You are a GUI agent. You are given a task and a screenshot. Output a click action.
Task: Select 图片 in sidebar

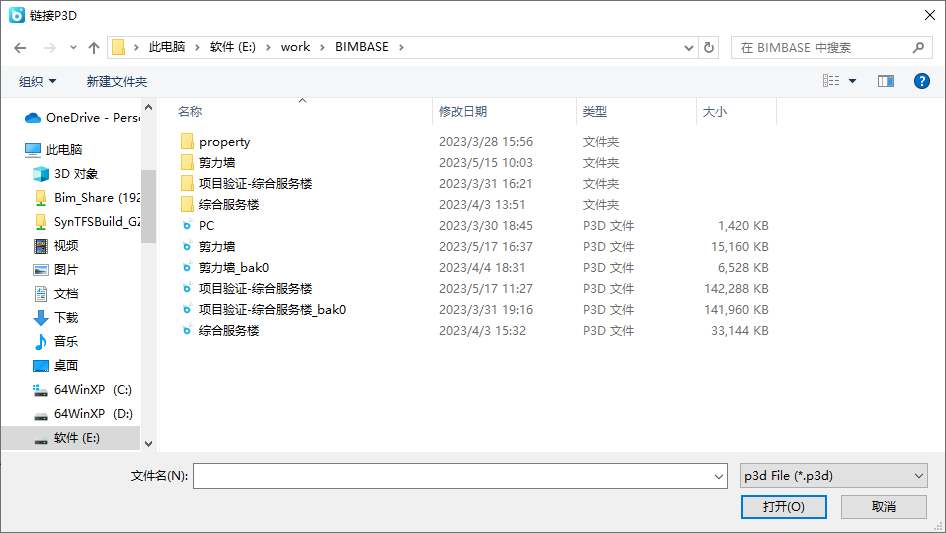56,269
